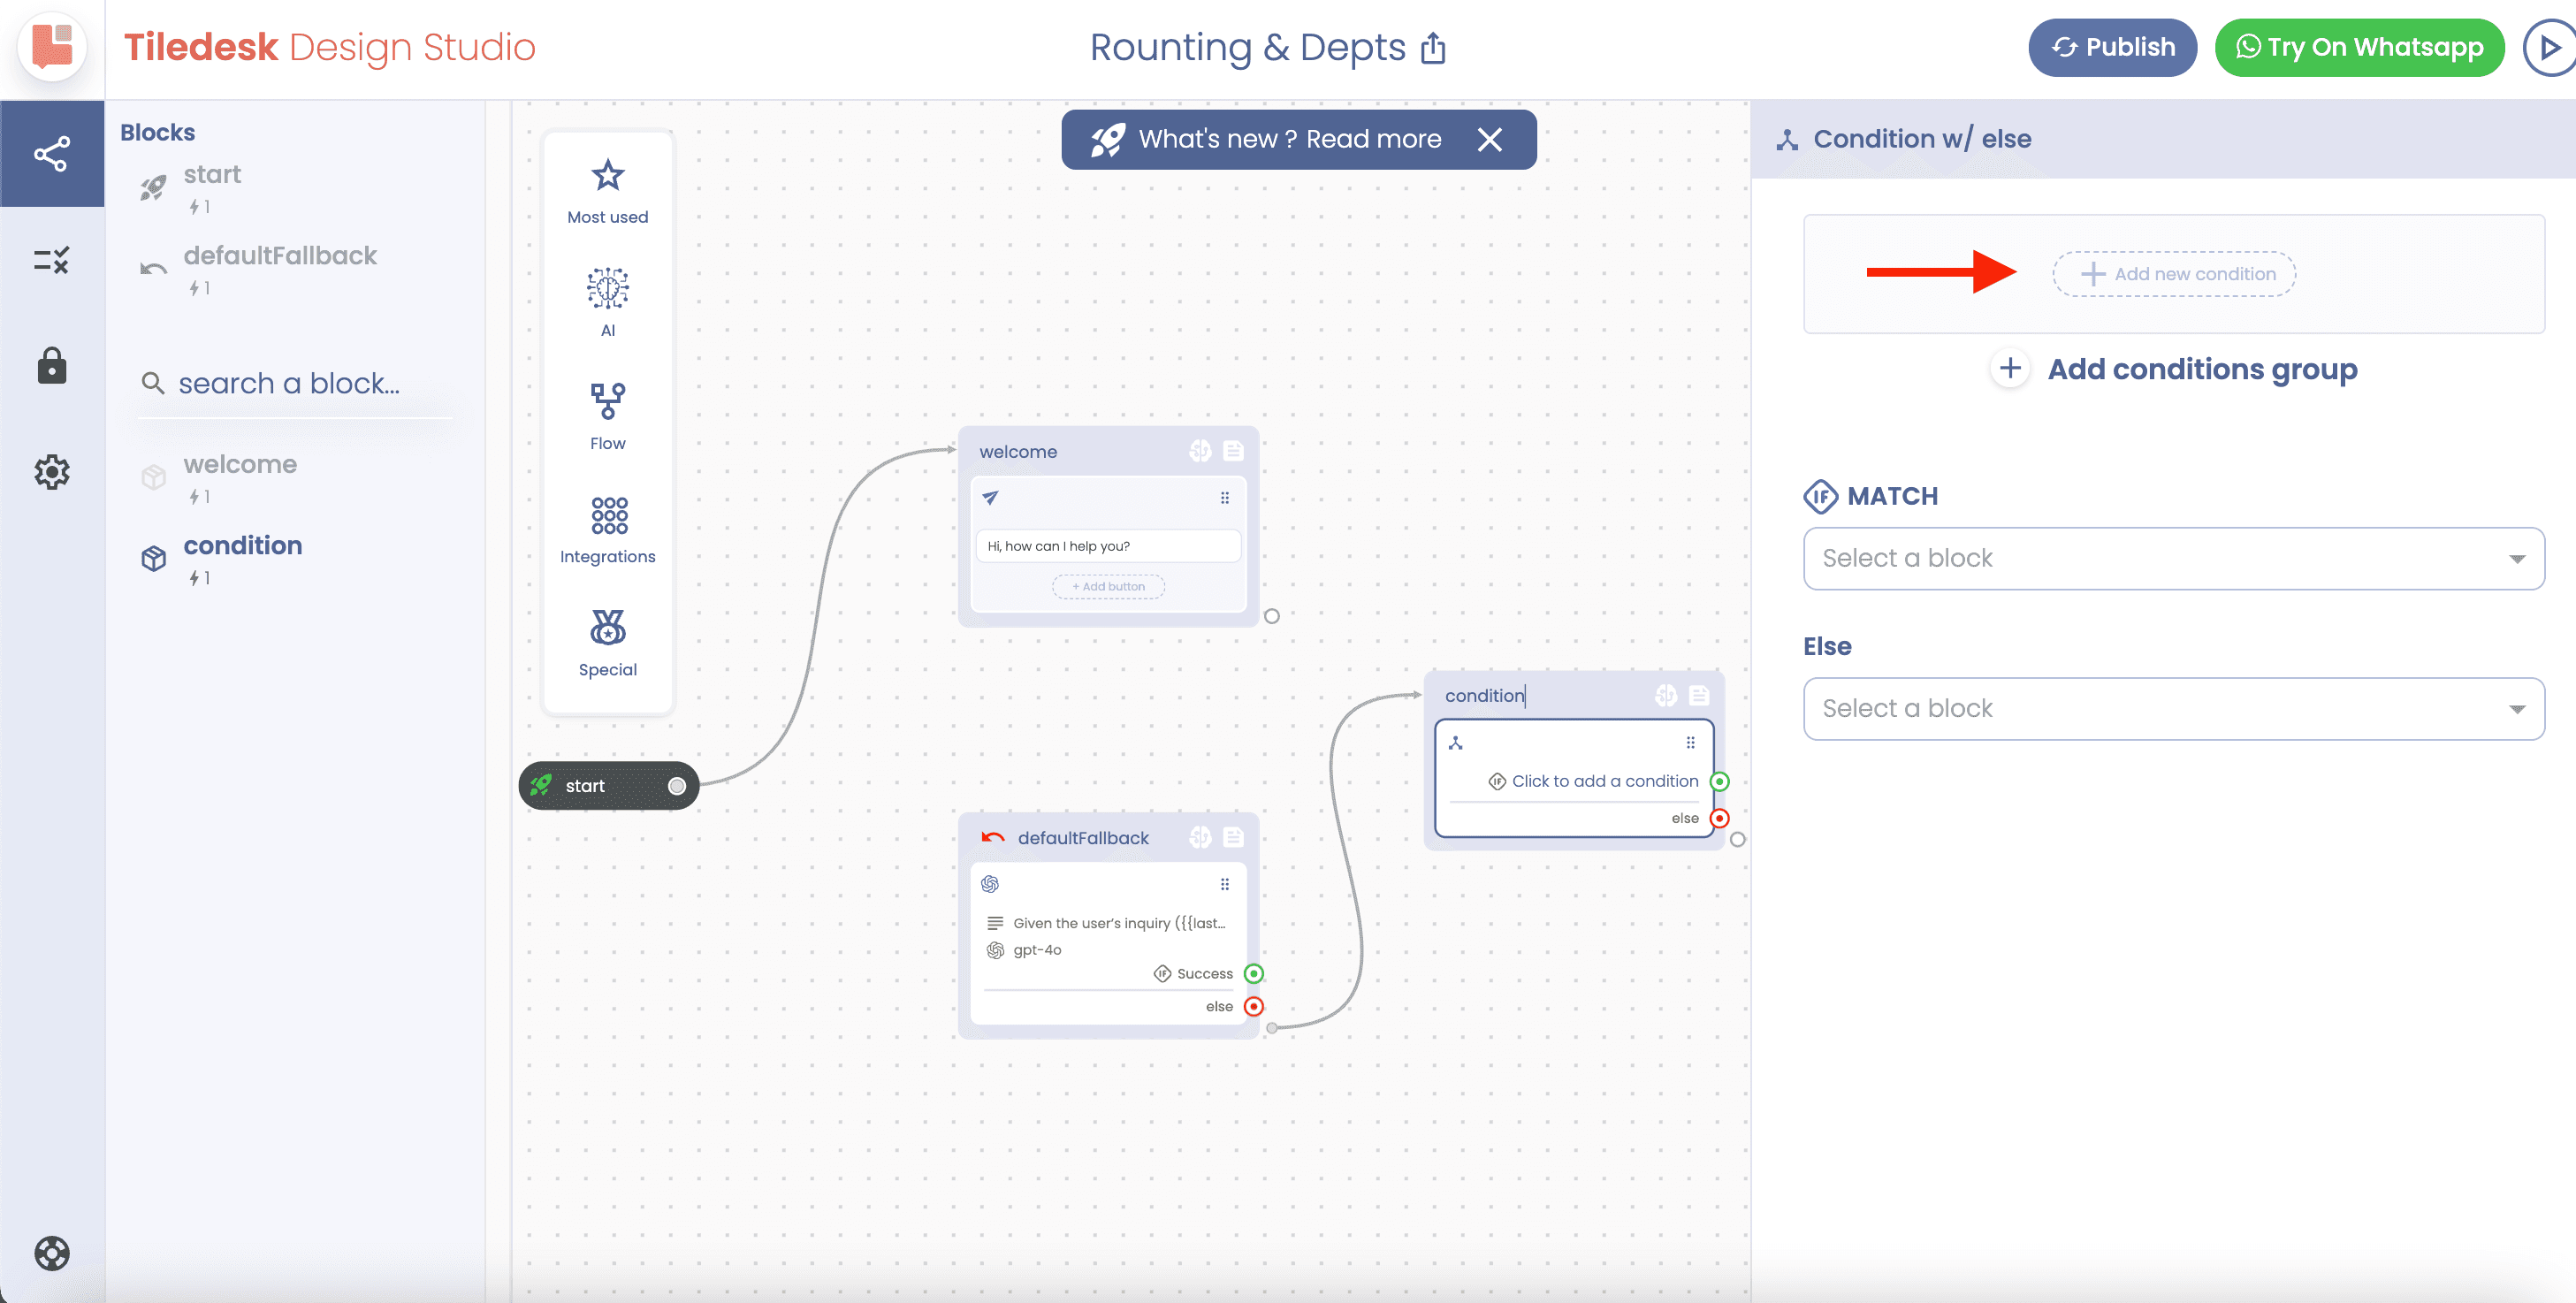Open the Flow actions category
Image resolution: width=2576 pixels, height=1303 pixels.
pyautogui.click(x=607, y=416)
